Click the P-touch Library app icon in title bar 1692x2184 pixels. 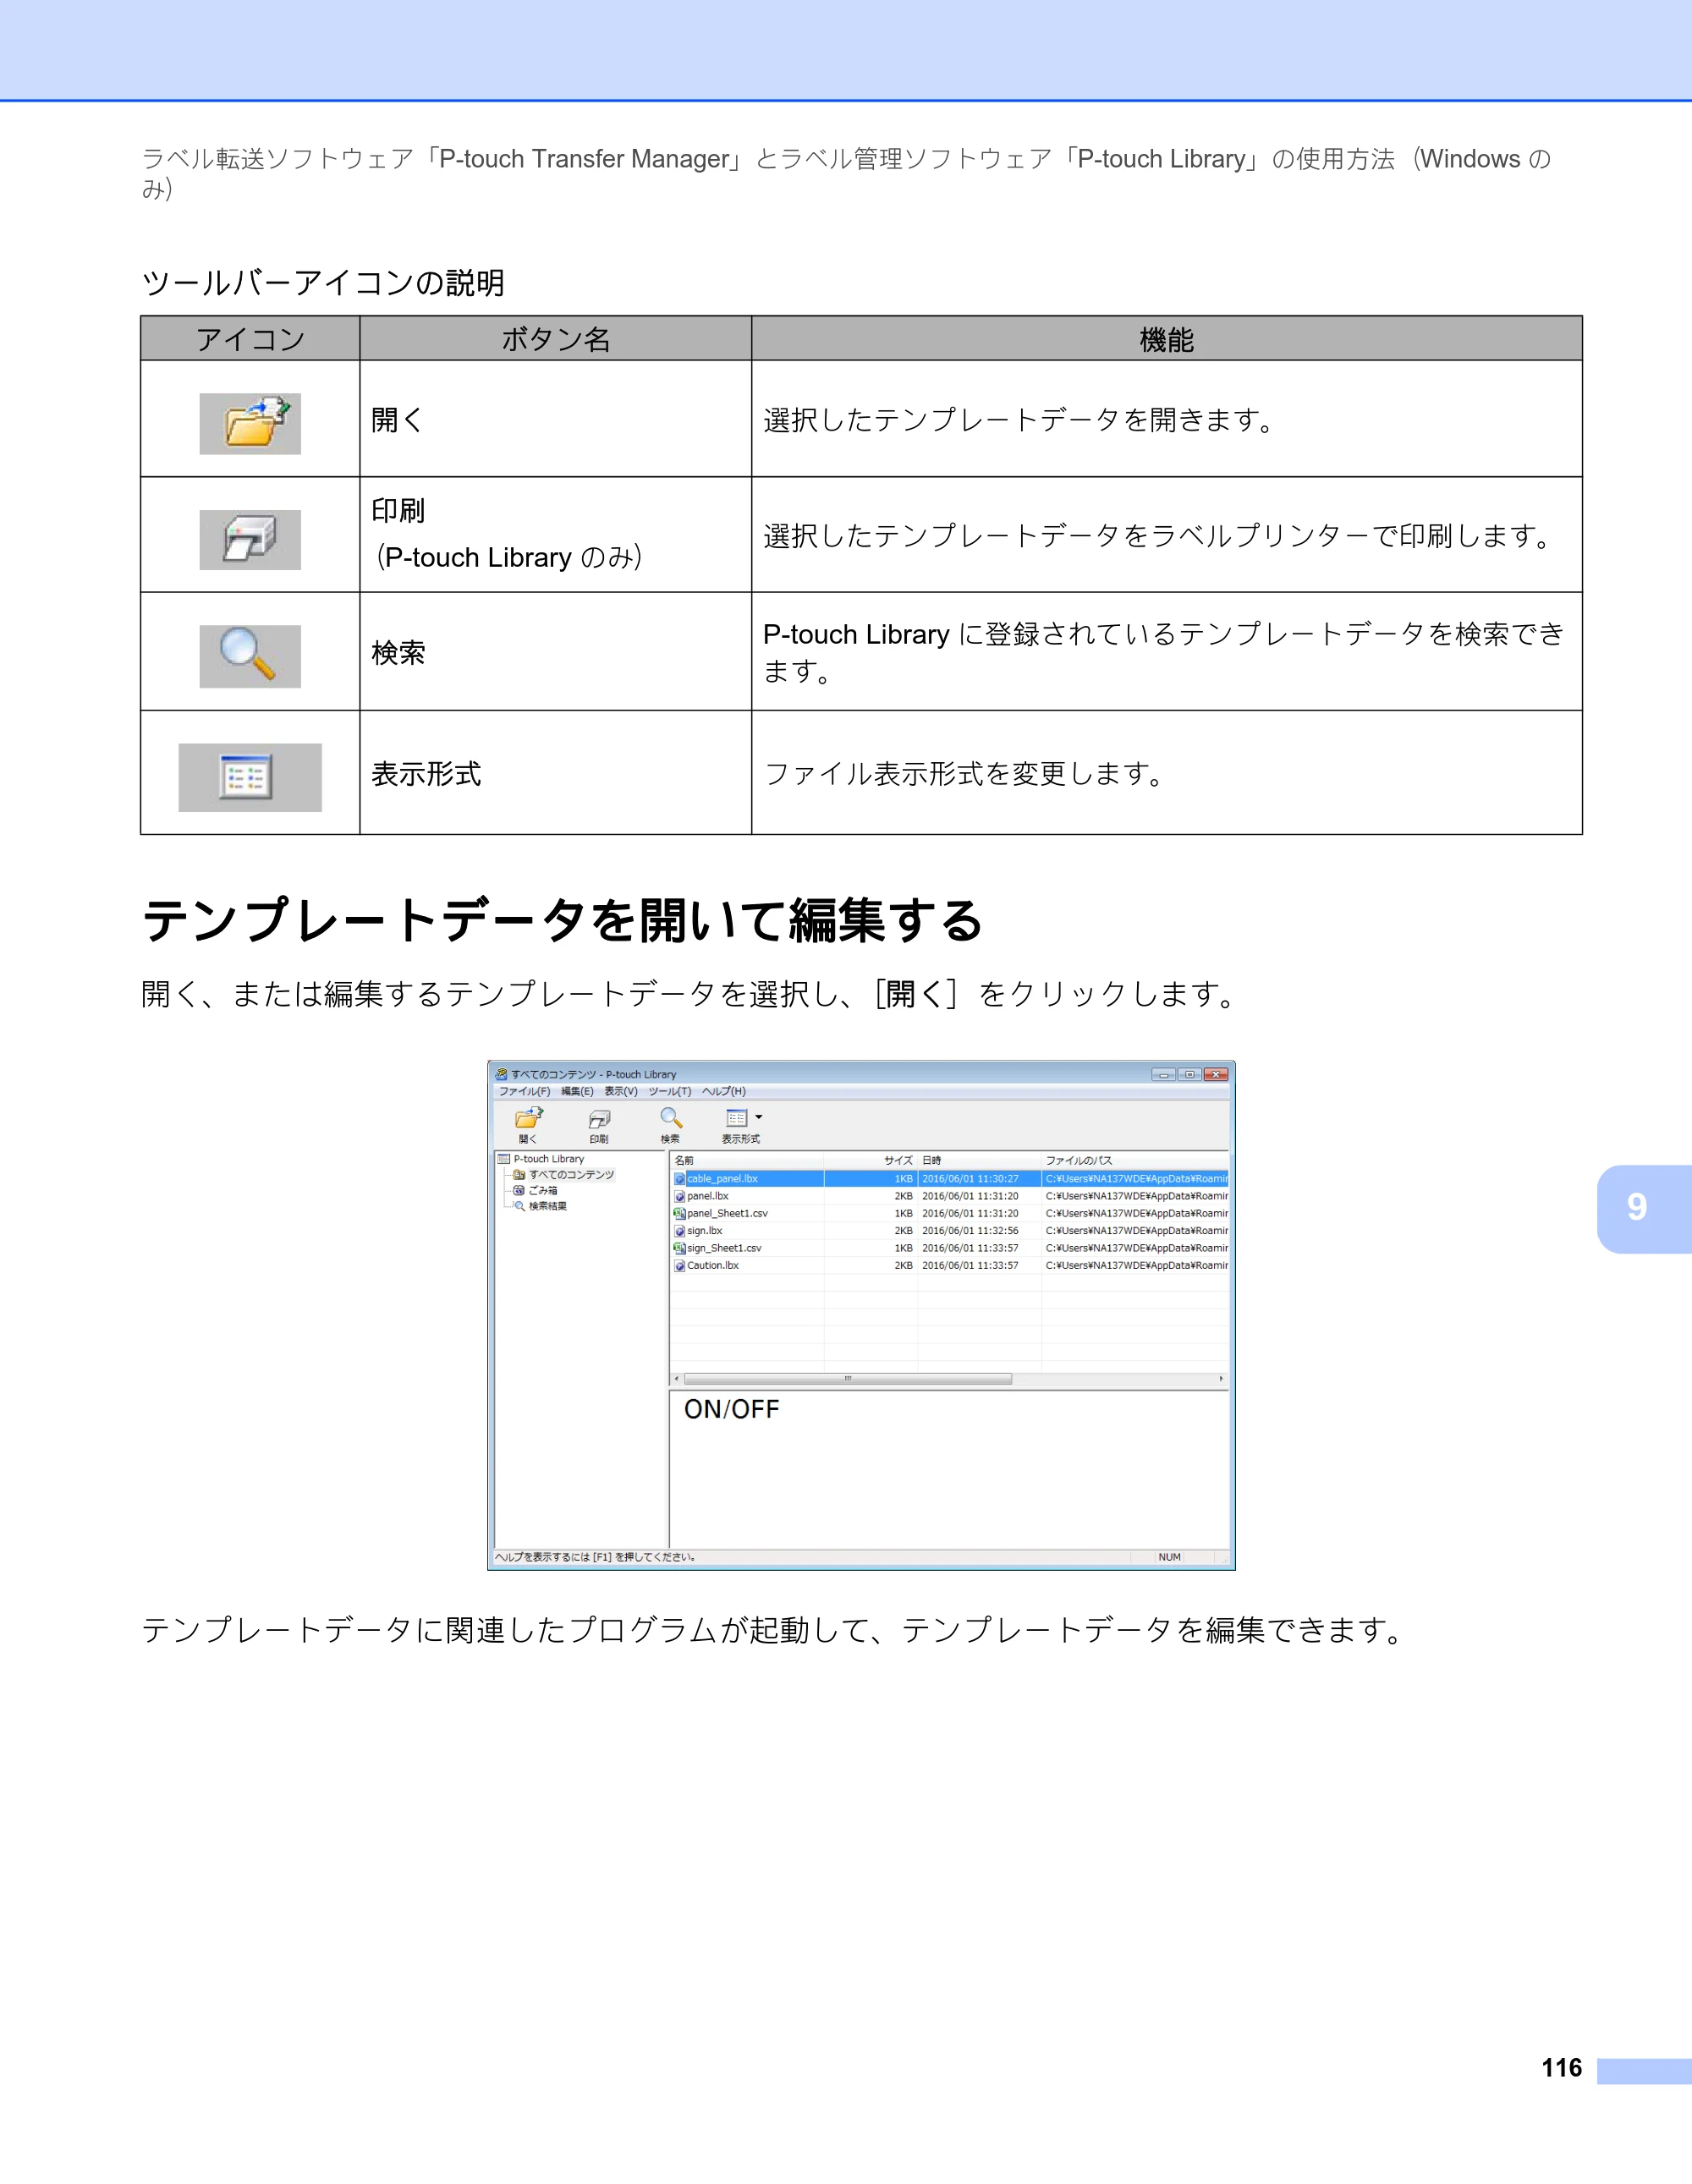tap(502, 1074)
